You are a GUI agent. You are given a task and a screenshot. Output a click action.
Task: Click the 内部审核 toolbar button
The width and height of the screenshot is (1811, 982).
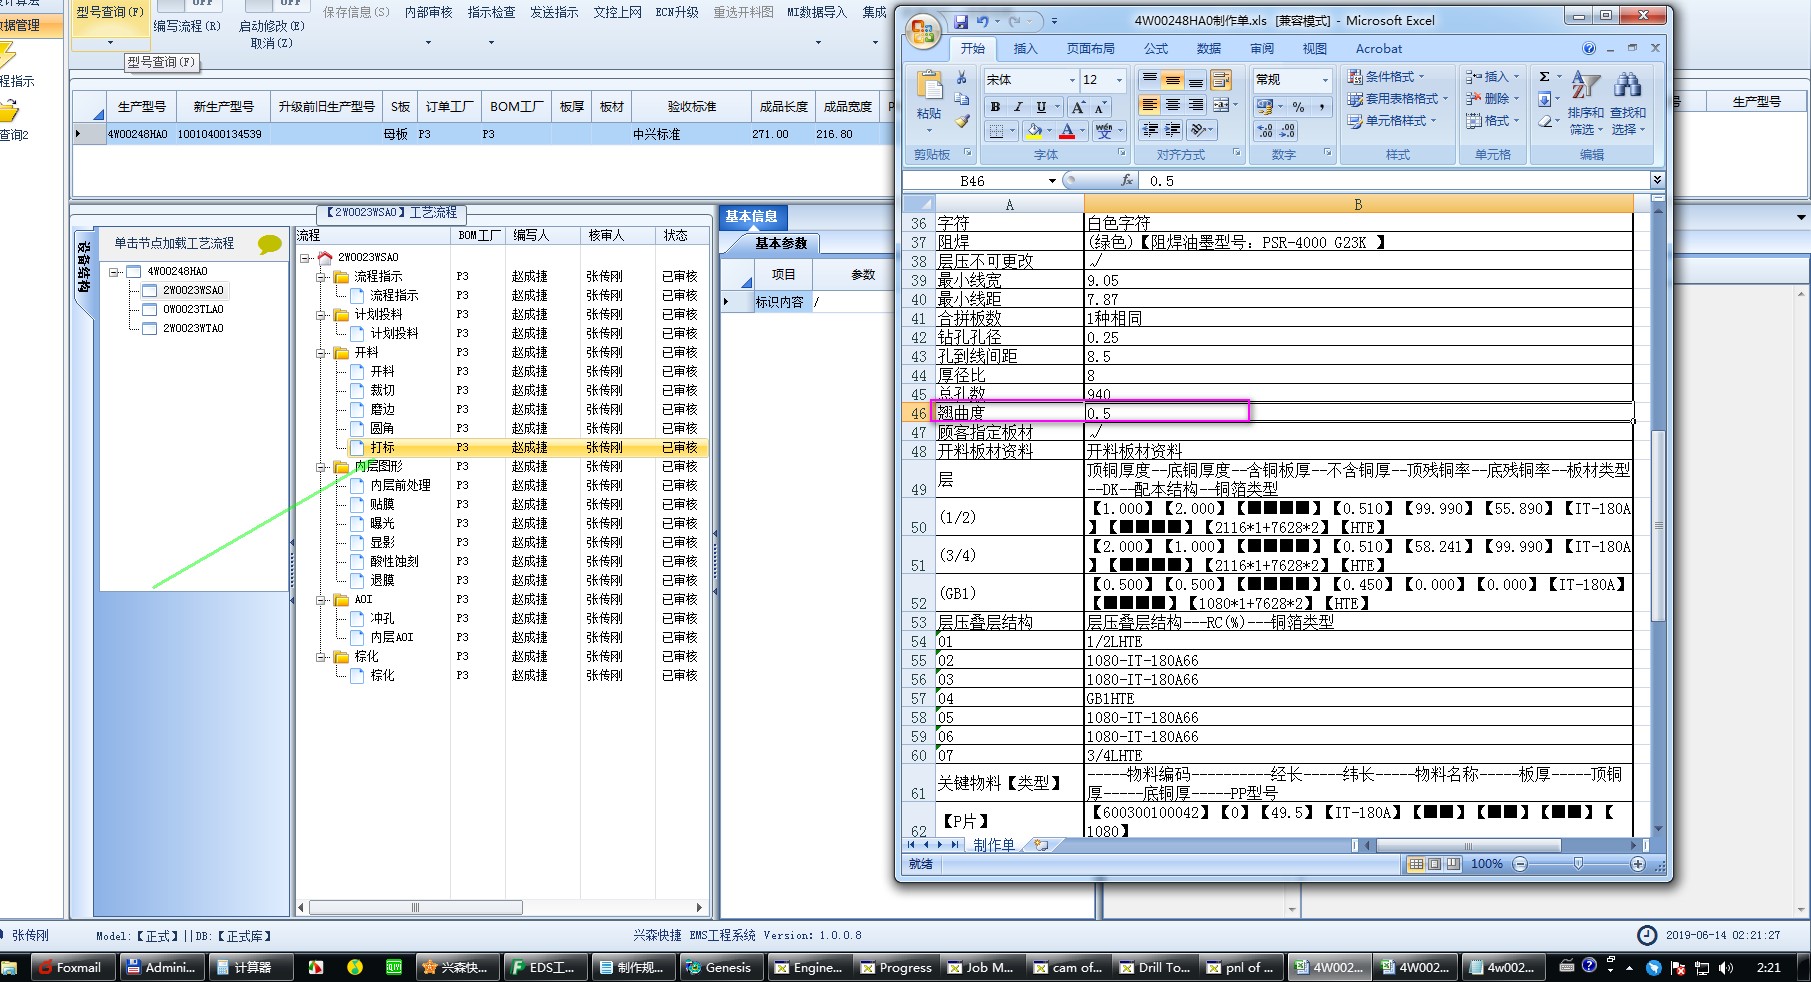(428, 12)
